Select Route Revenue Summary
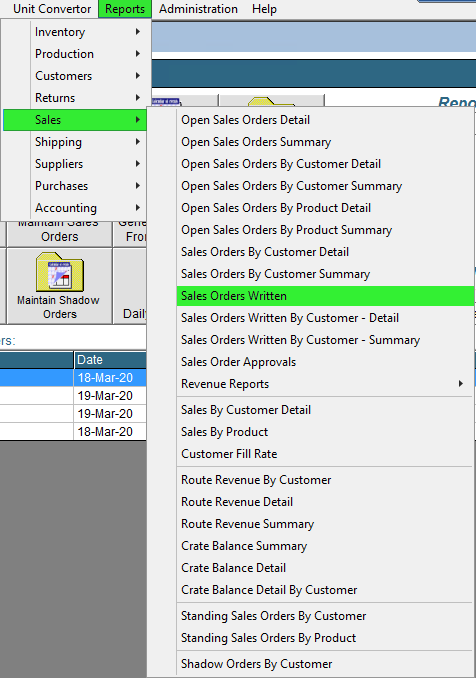This screenshot has height=678, width=476. pos(325,524)
